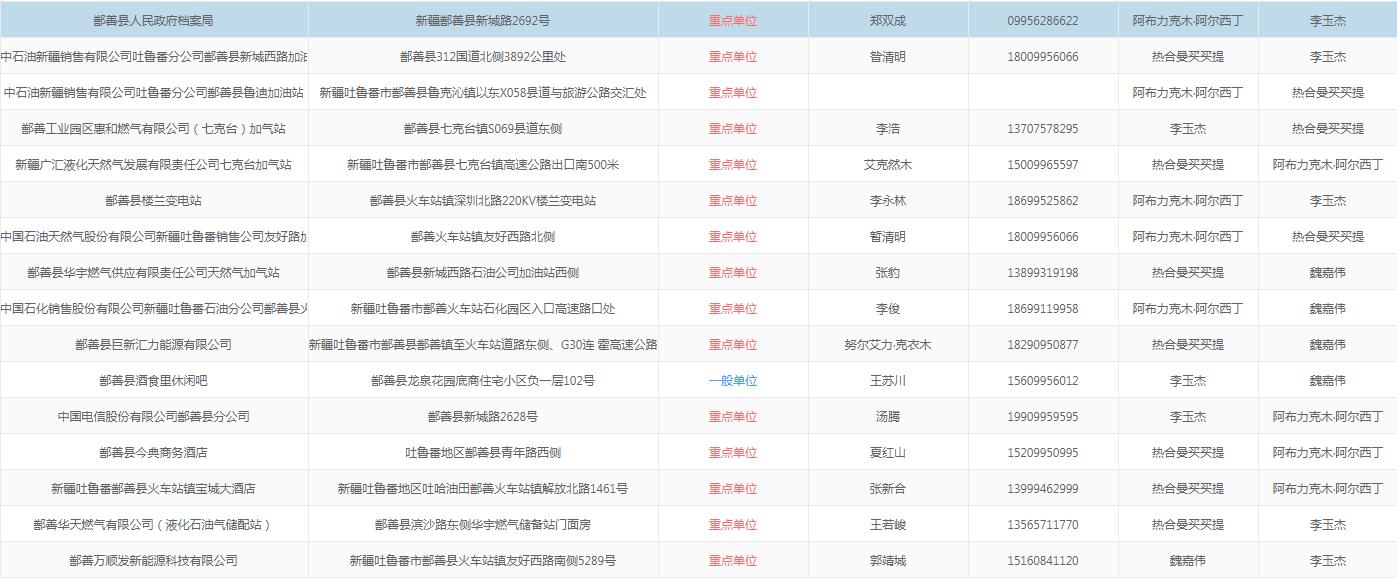Click the 鄯善万顺发新能源科技有限公司 unit name

(x=153, y=561)
